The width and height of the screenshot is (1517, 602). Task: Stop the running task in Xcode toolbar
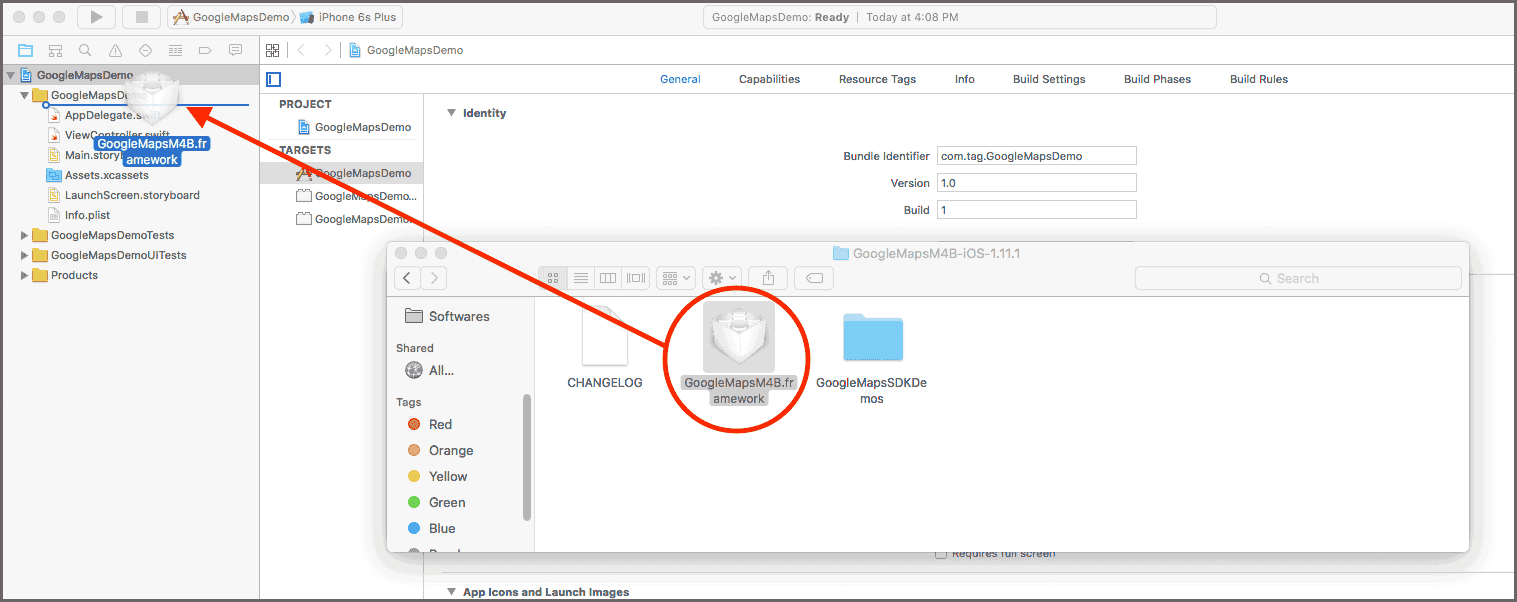click(141, 17)
